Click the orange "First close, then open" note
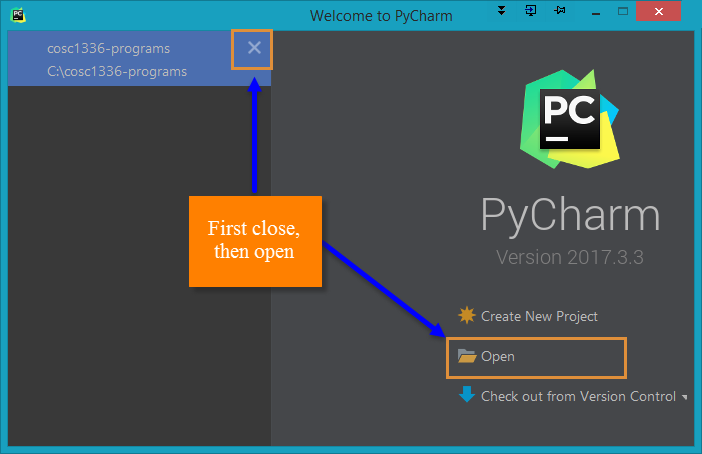702x454 pixels. [x=254, y=241]
